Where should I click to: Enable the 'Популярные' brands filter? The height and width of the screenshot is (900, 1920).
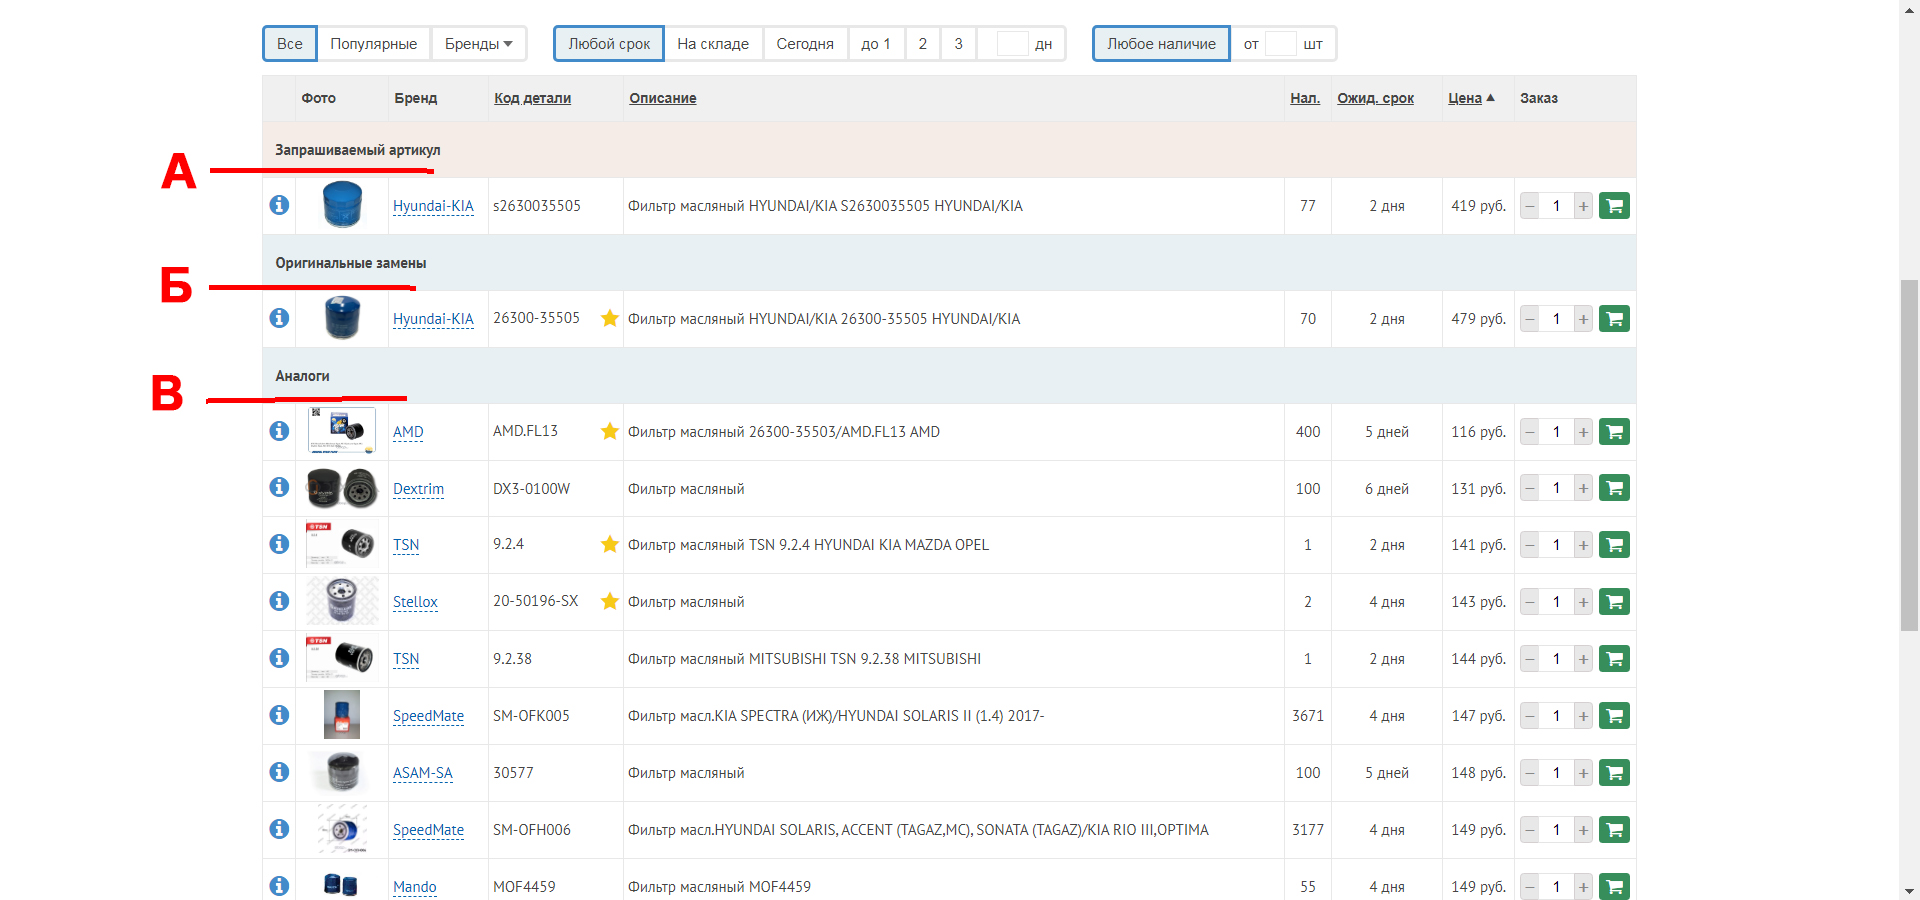pyautogui.click(x=373, y=44)
